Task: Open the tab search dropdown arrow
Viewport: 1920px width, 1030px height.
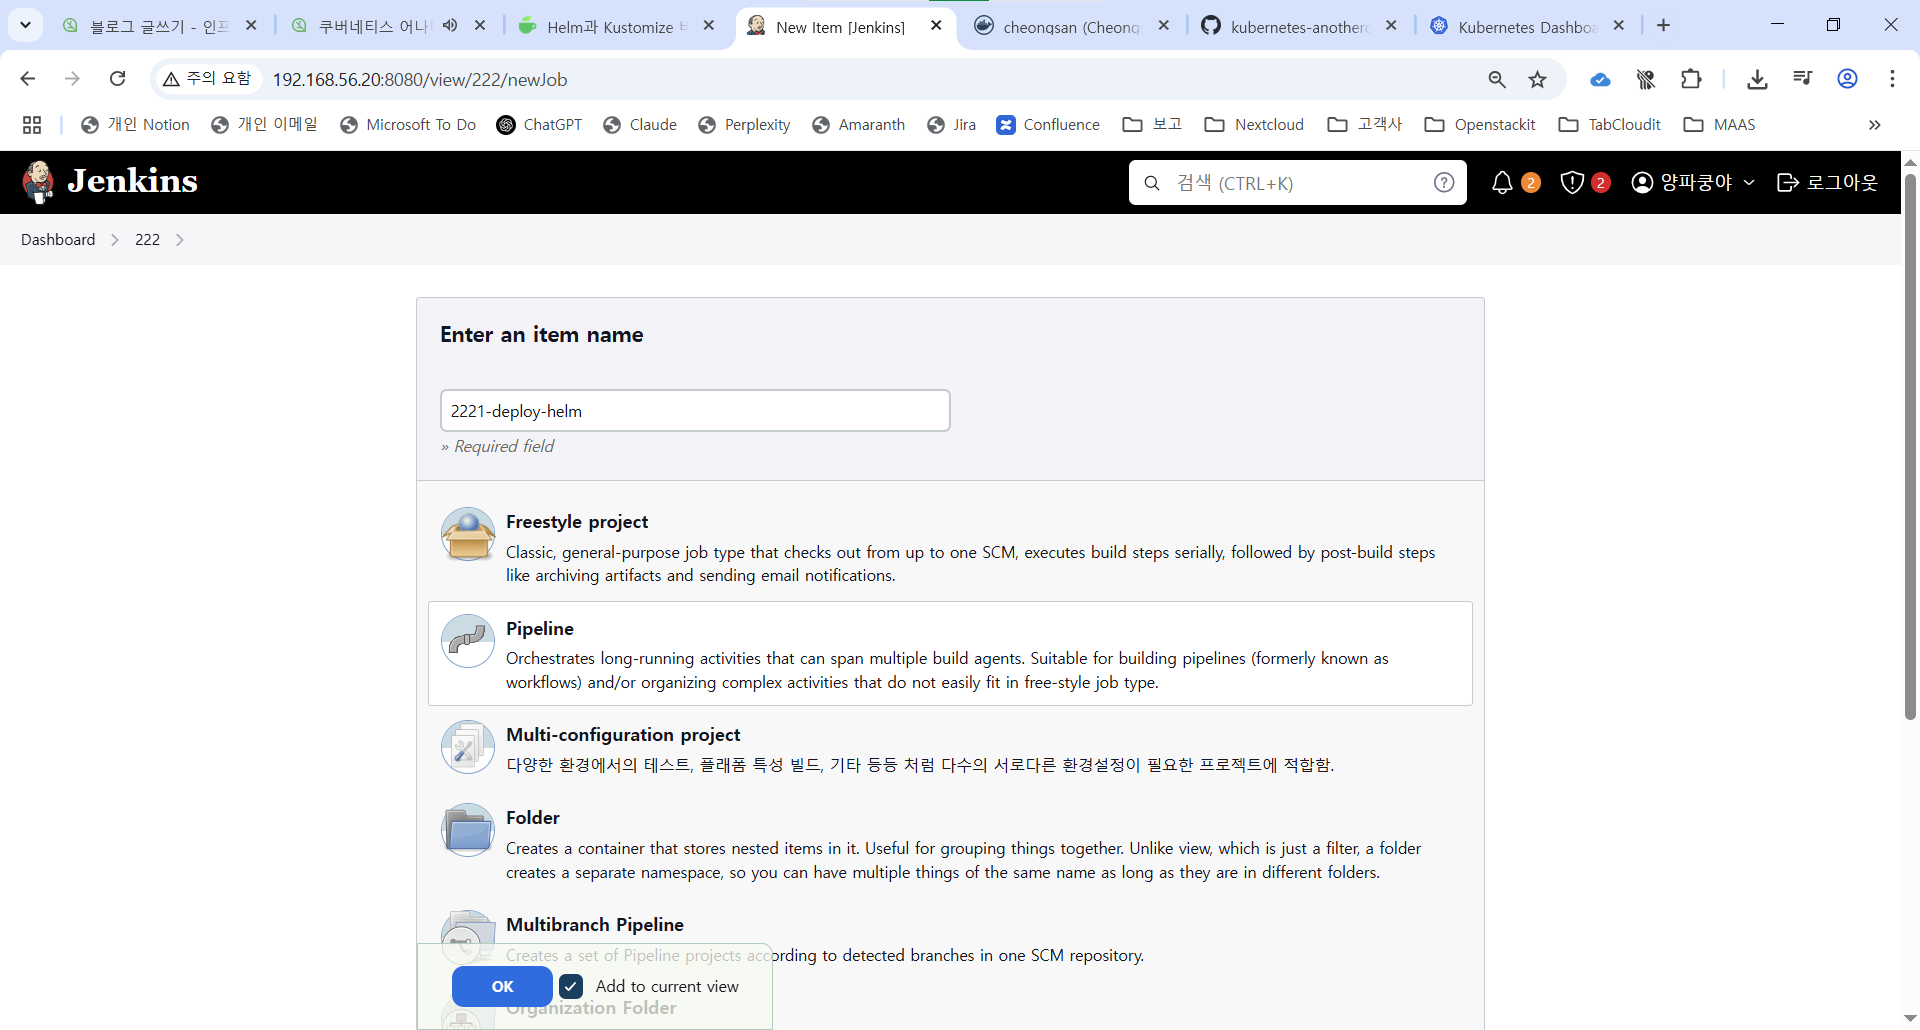Action: pos(25,25)
